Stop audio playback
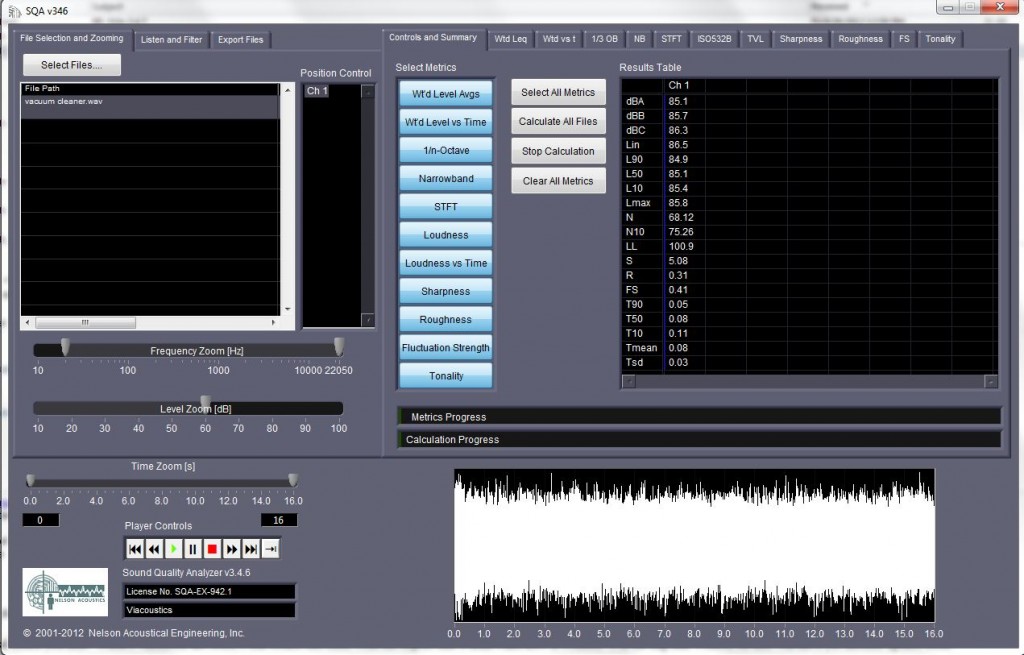 point(211,548)
